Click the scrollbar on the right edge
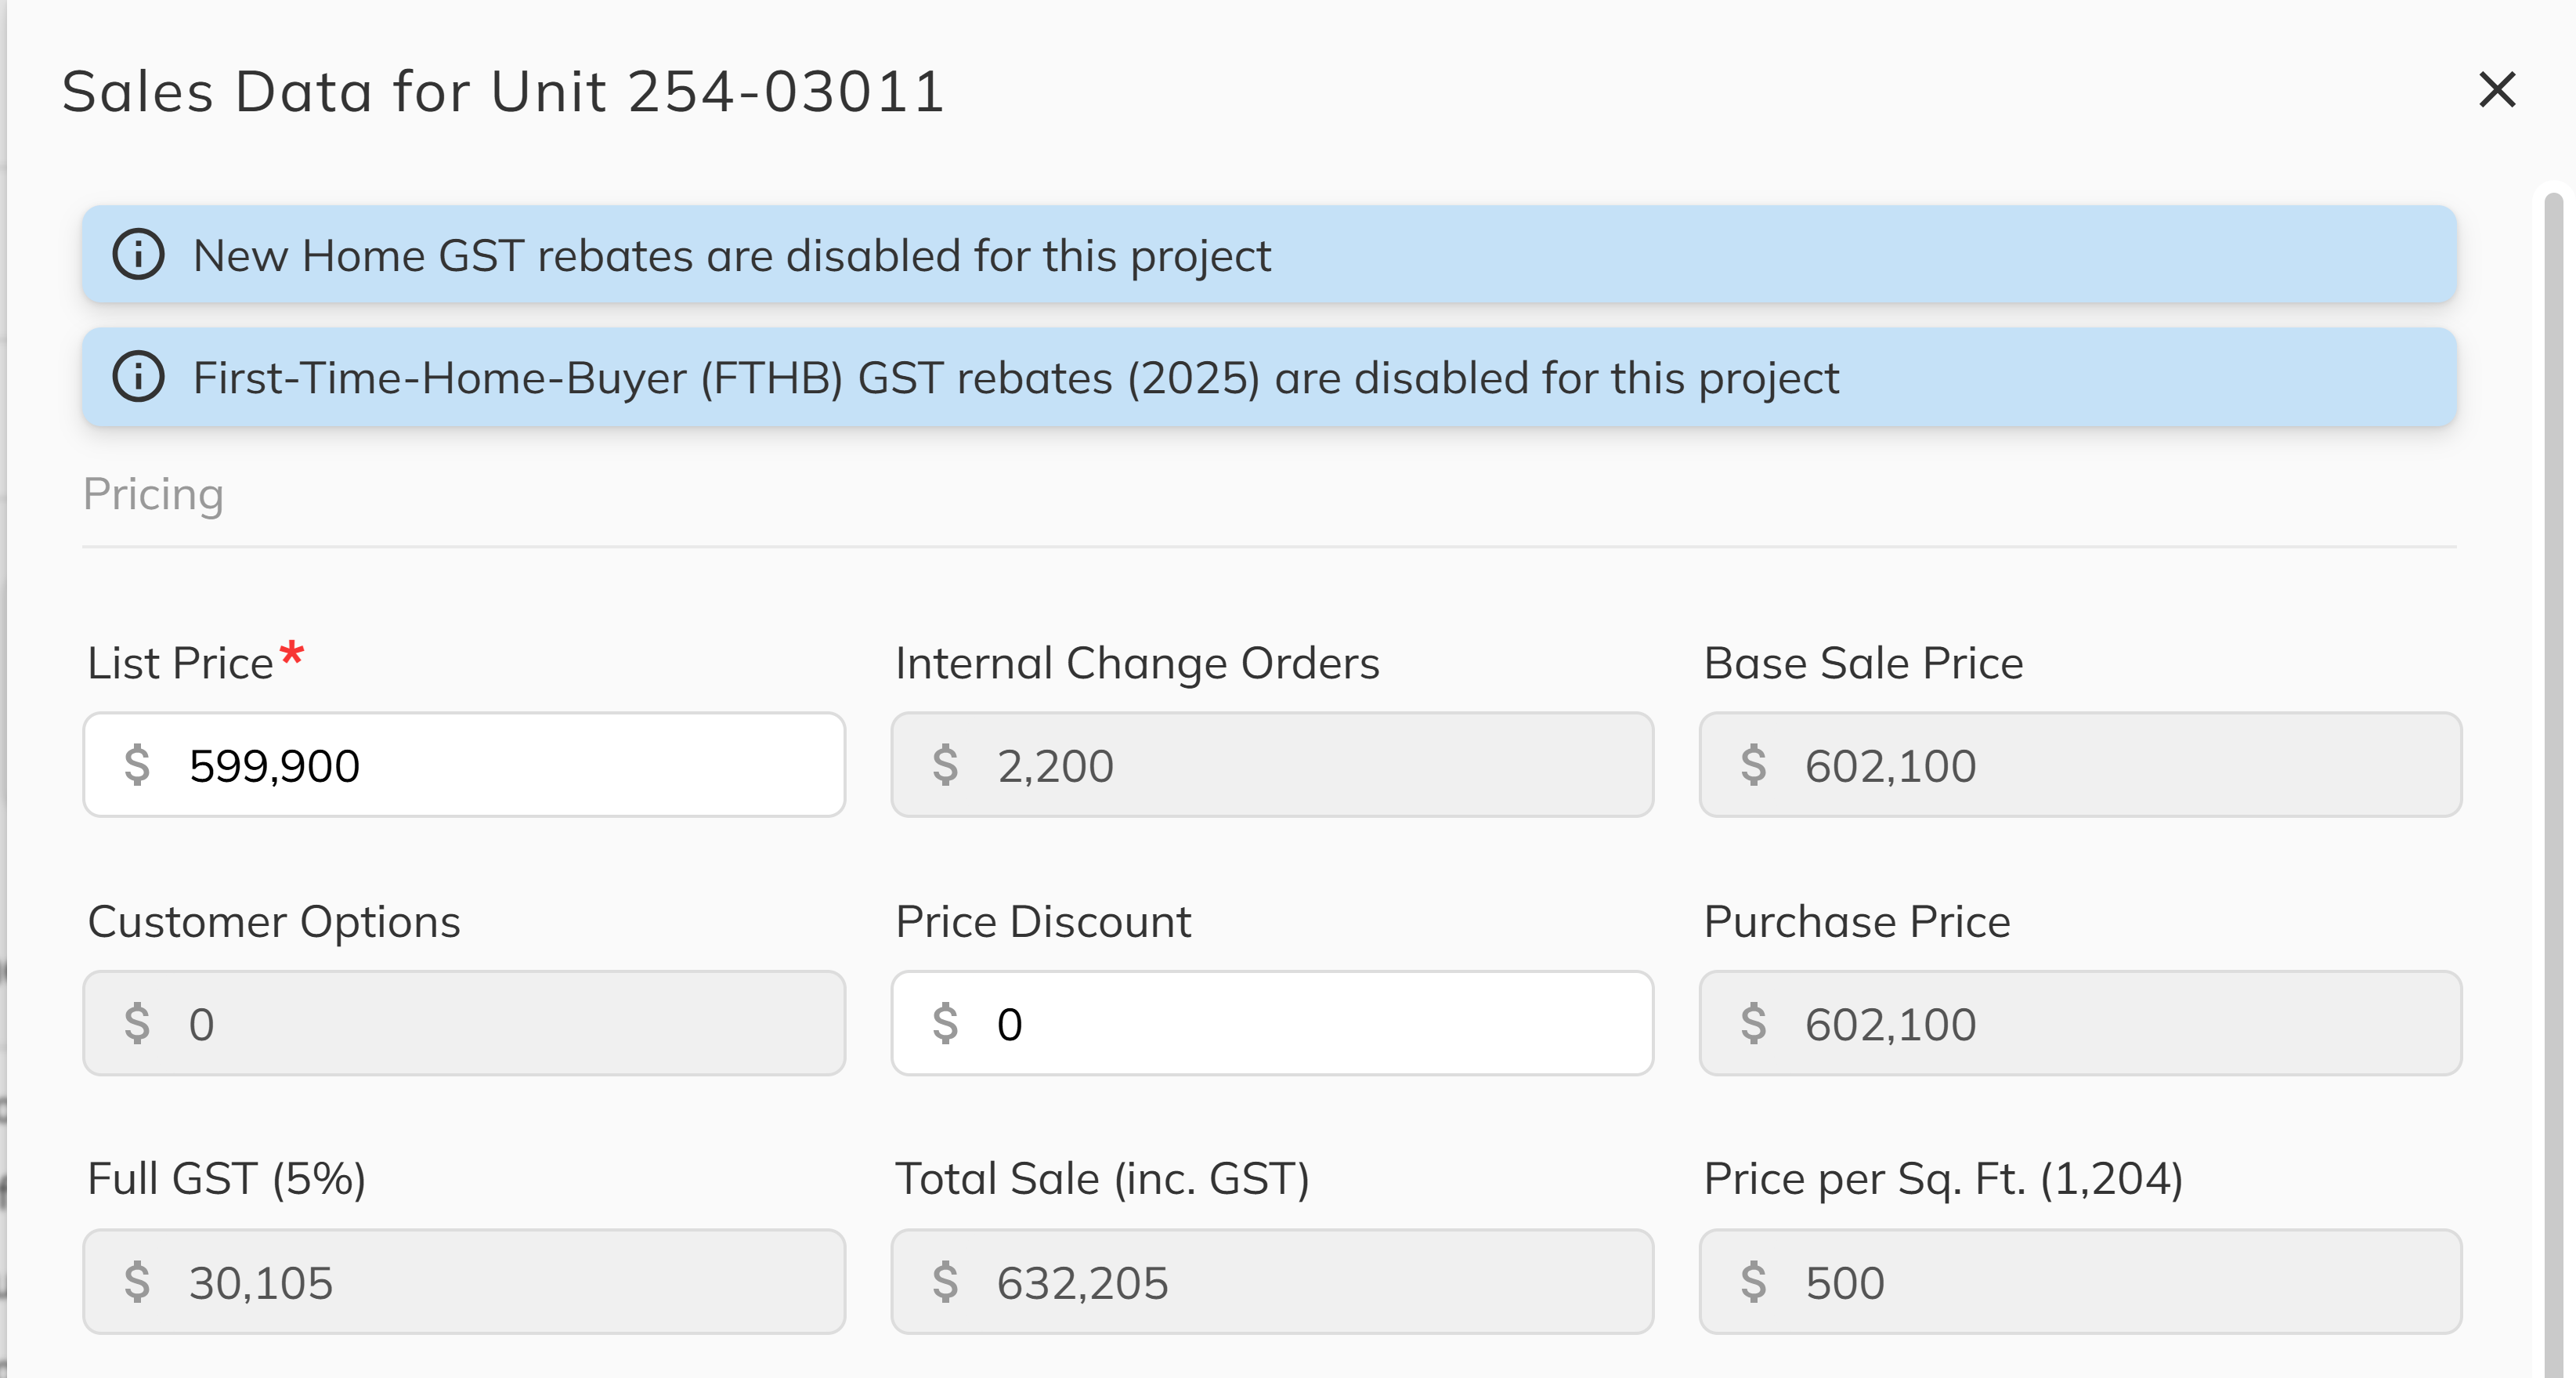2576x1378 pixels. [x=2551, y=700]
